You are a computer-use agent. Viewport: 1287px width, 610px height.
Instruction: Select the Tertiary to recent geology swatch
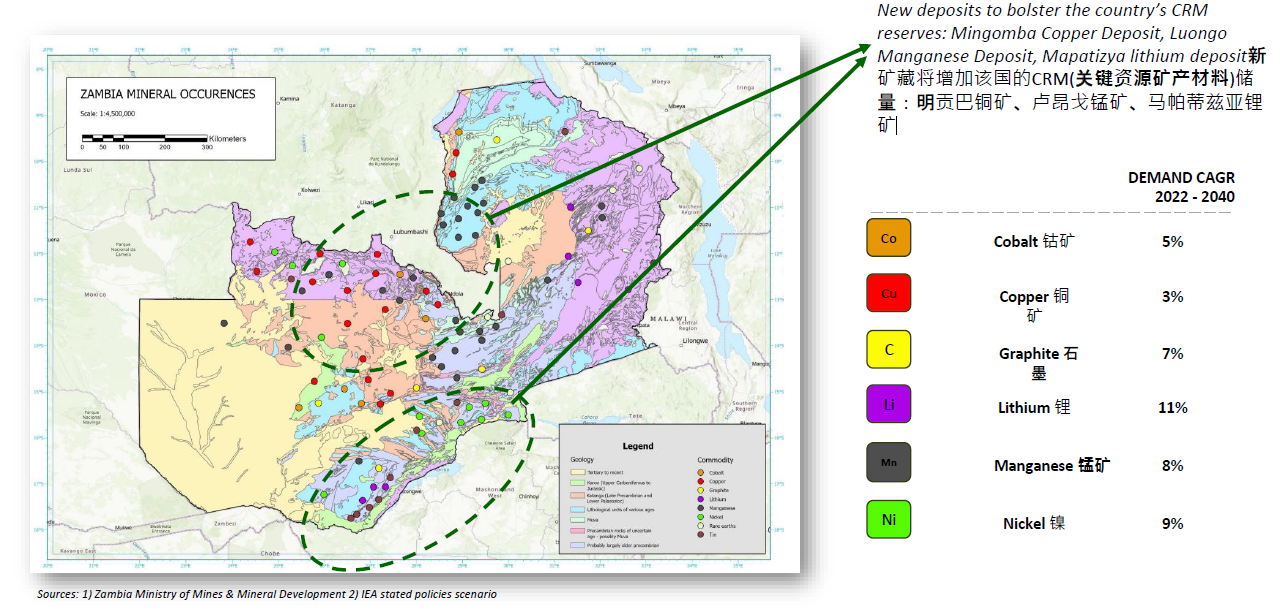click(578, 472)
